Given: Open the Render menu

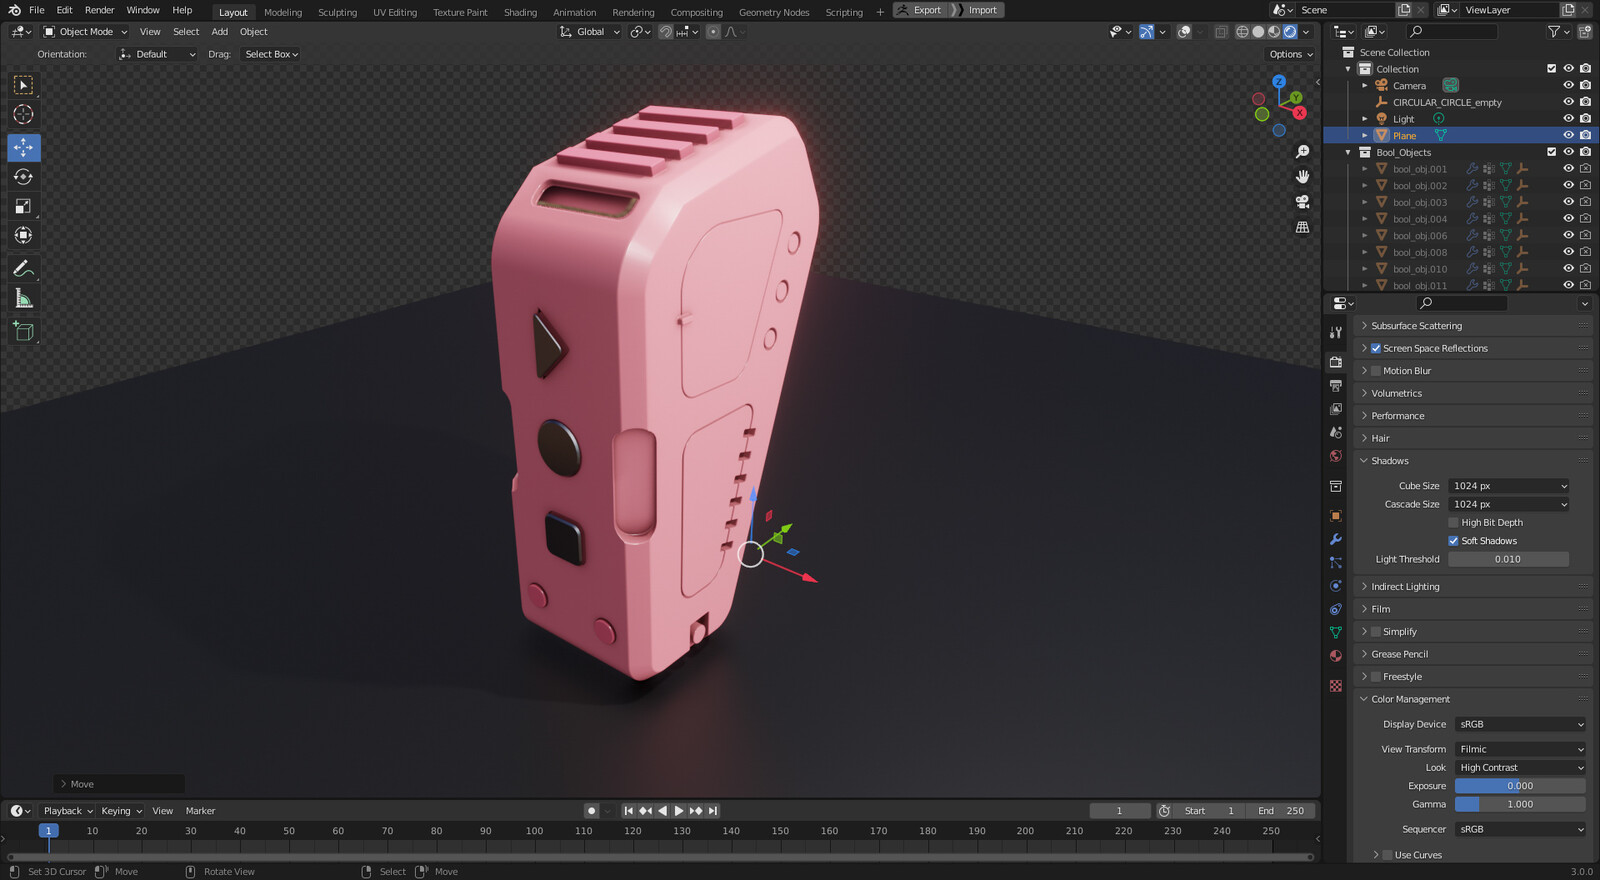Looking at the screenshot, I should click(99, 10).
